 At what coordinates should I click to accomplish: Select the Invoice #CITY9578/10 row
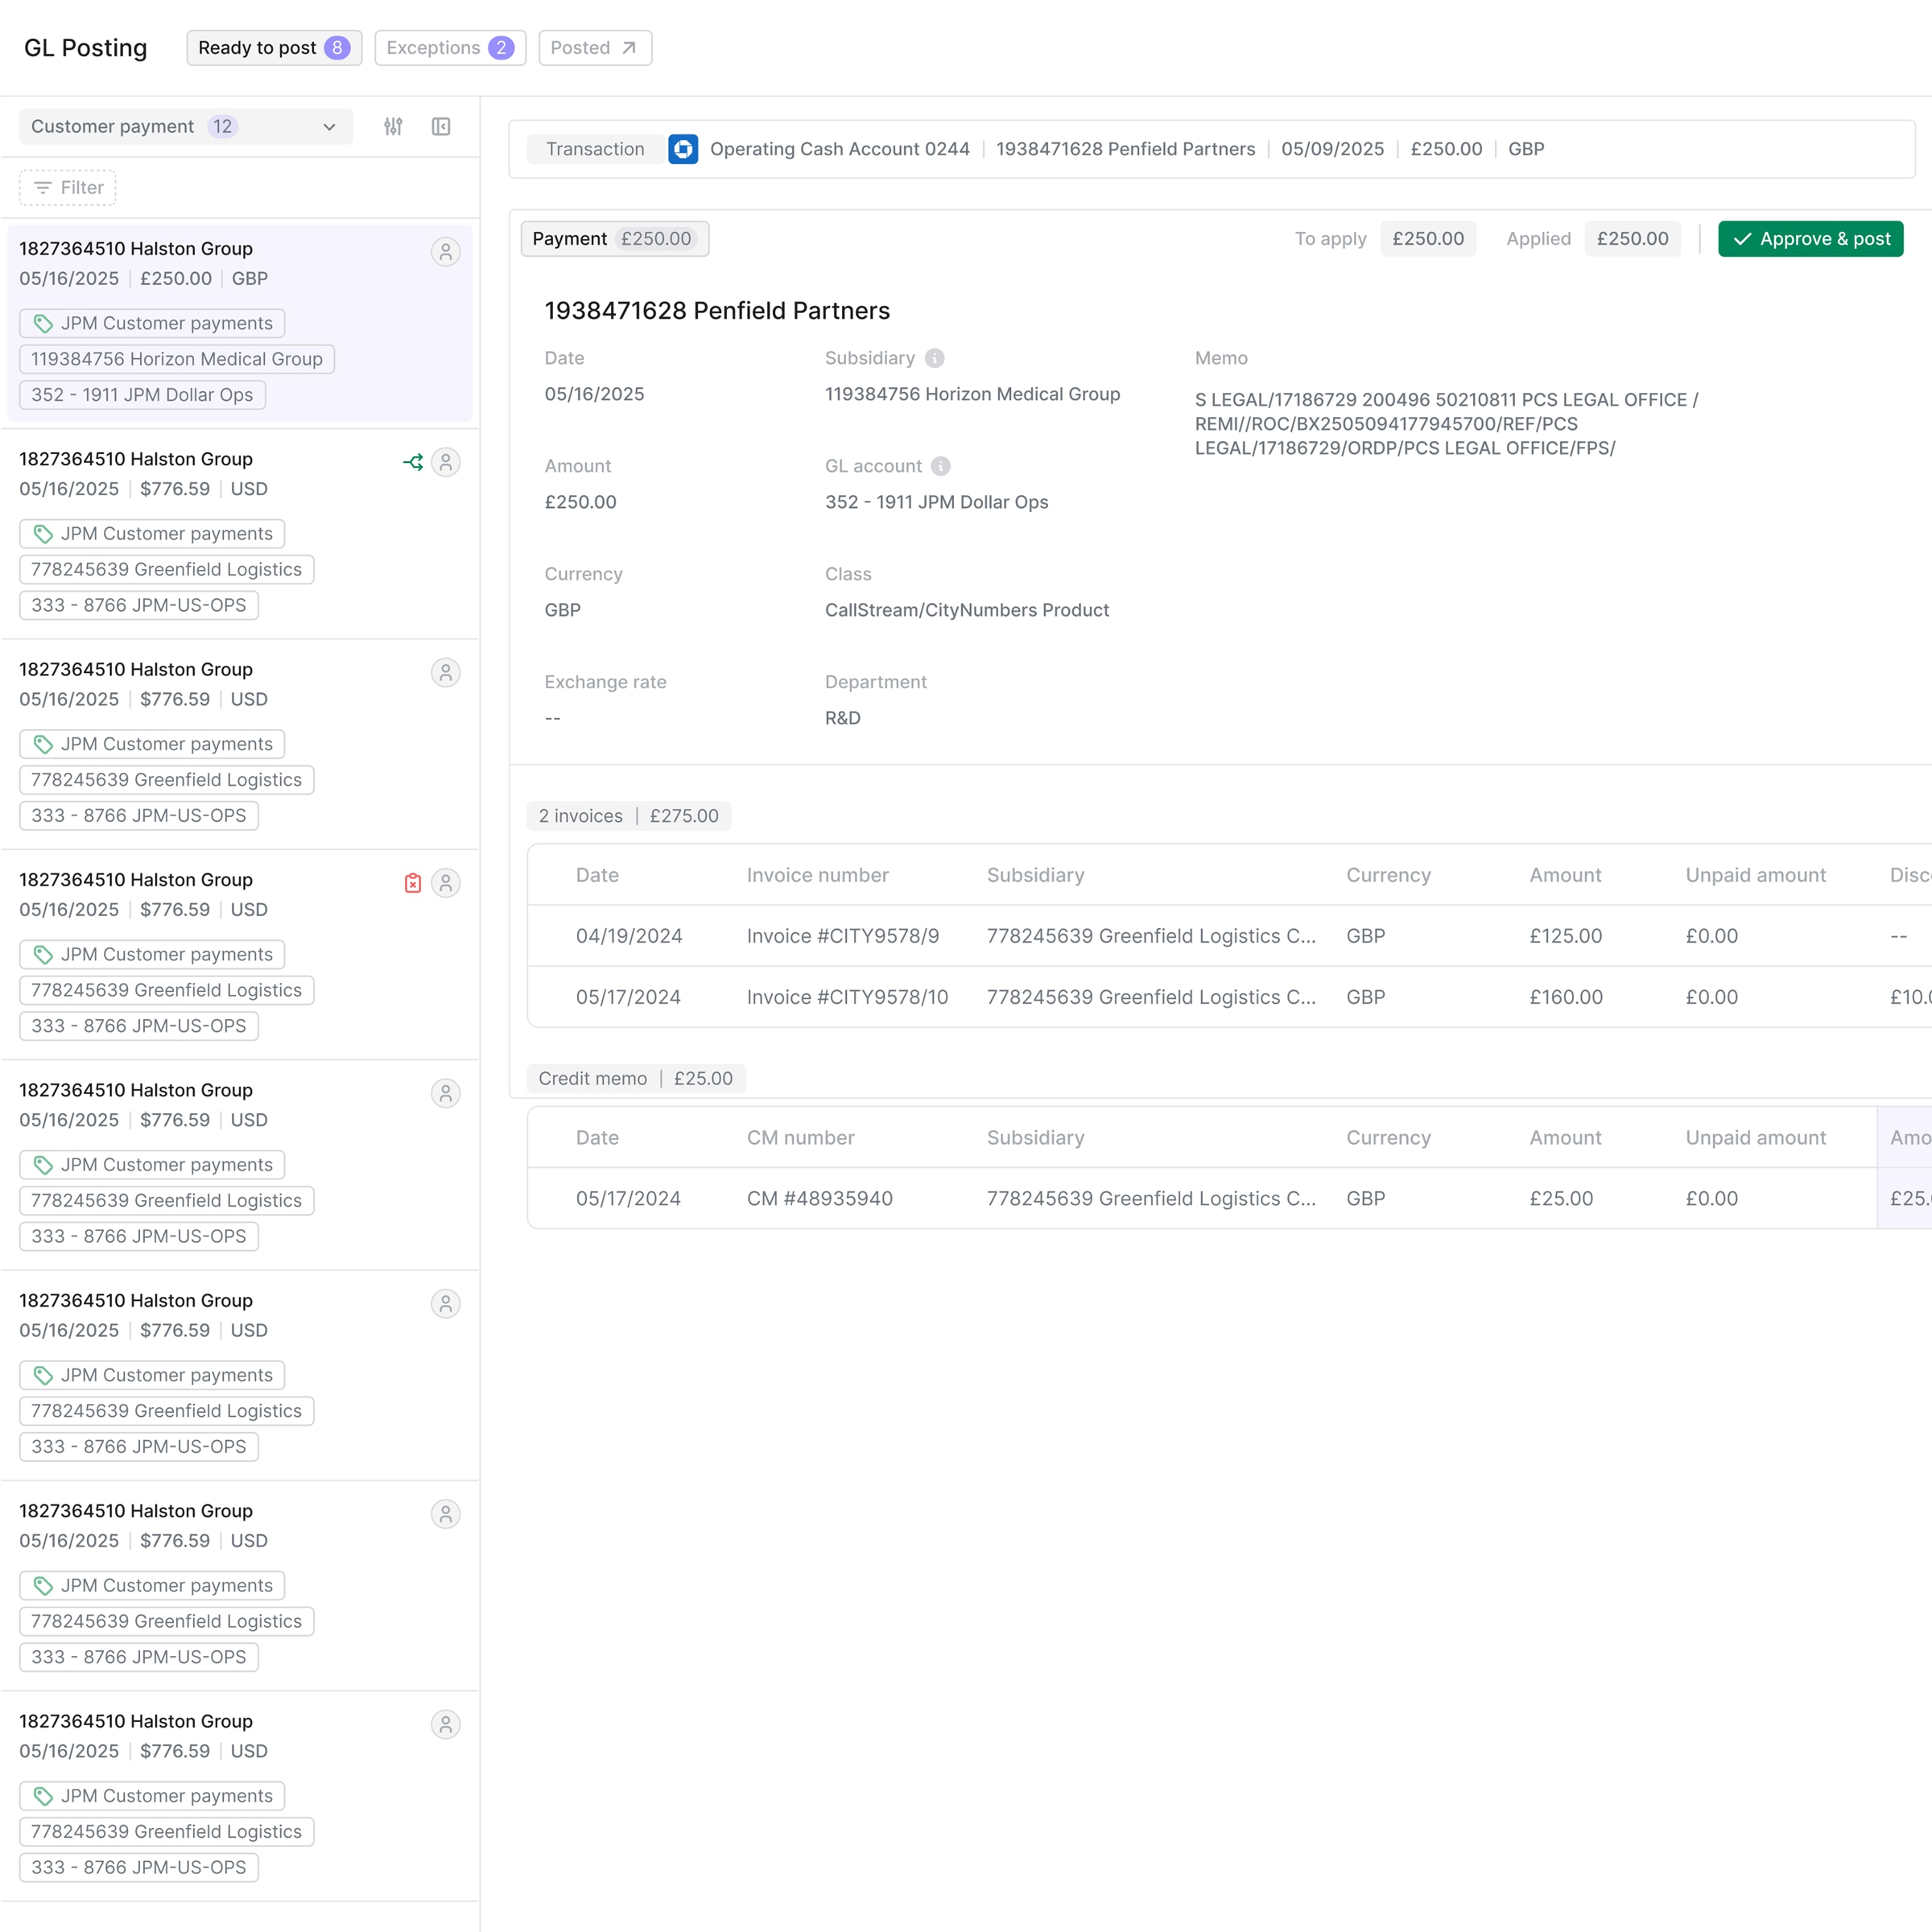[1229, 997]
